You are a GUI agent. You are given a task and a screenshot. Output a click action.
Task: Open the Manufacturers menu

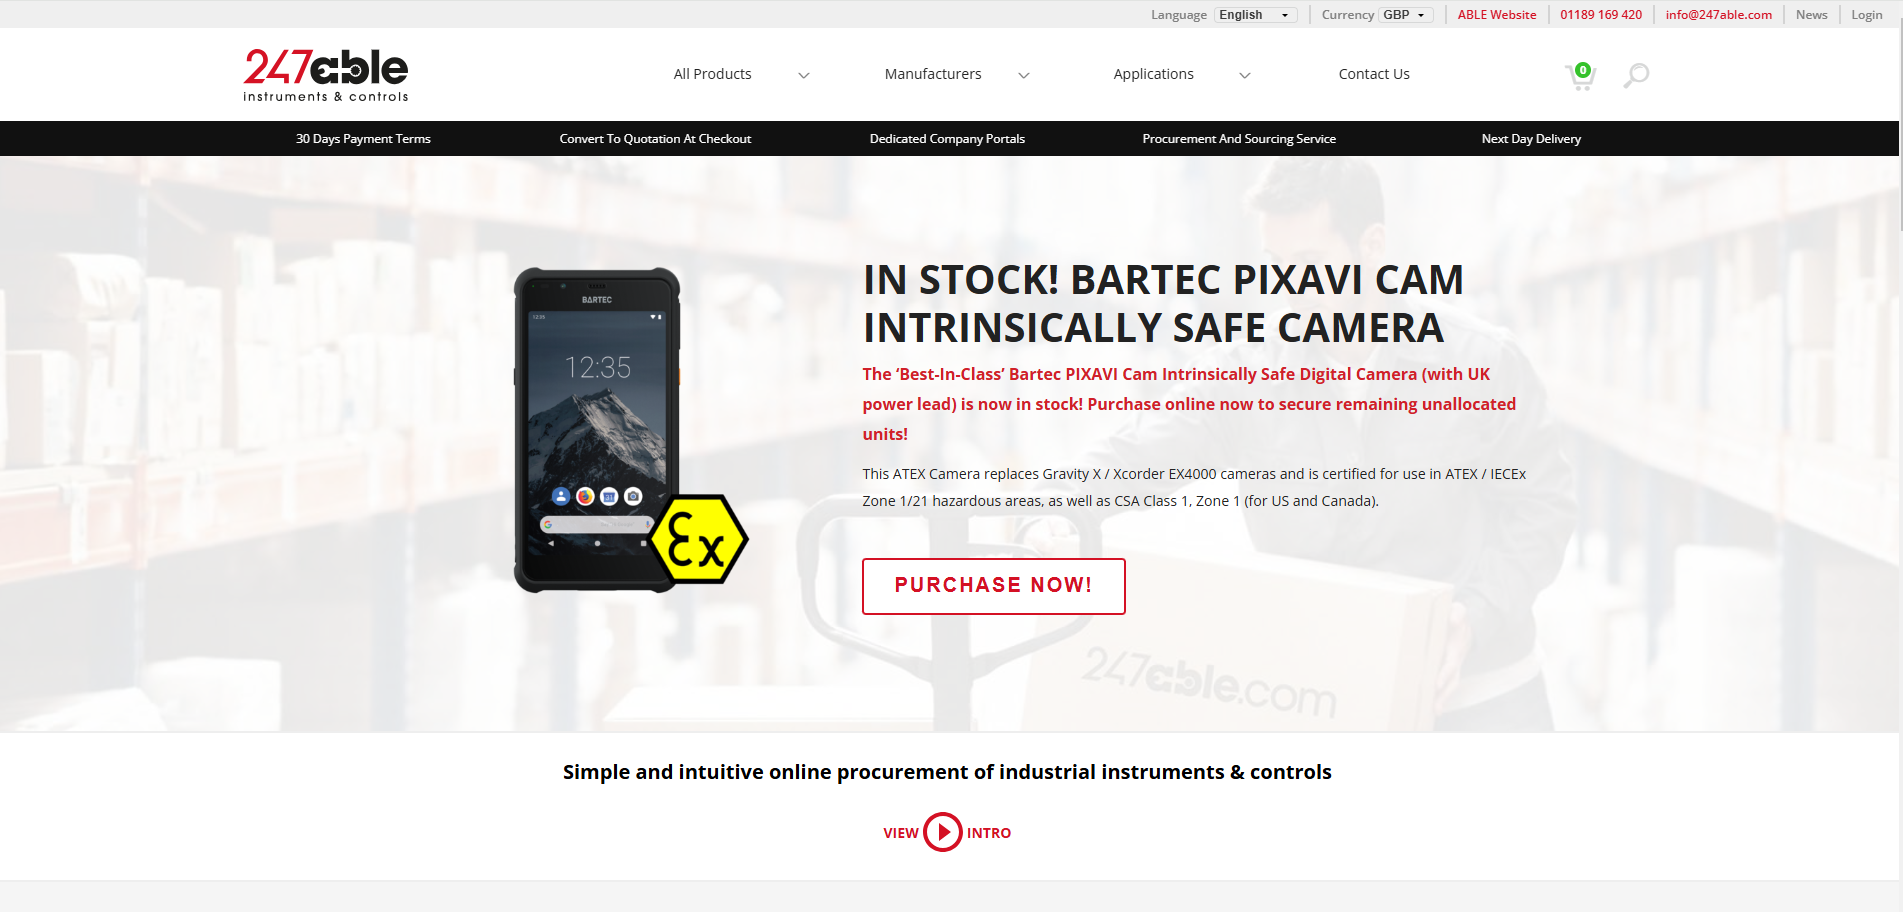pos(933,74)
